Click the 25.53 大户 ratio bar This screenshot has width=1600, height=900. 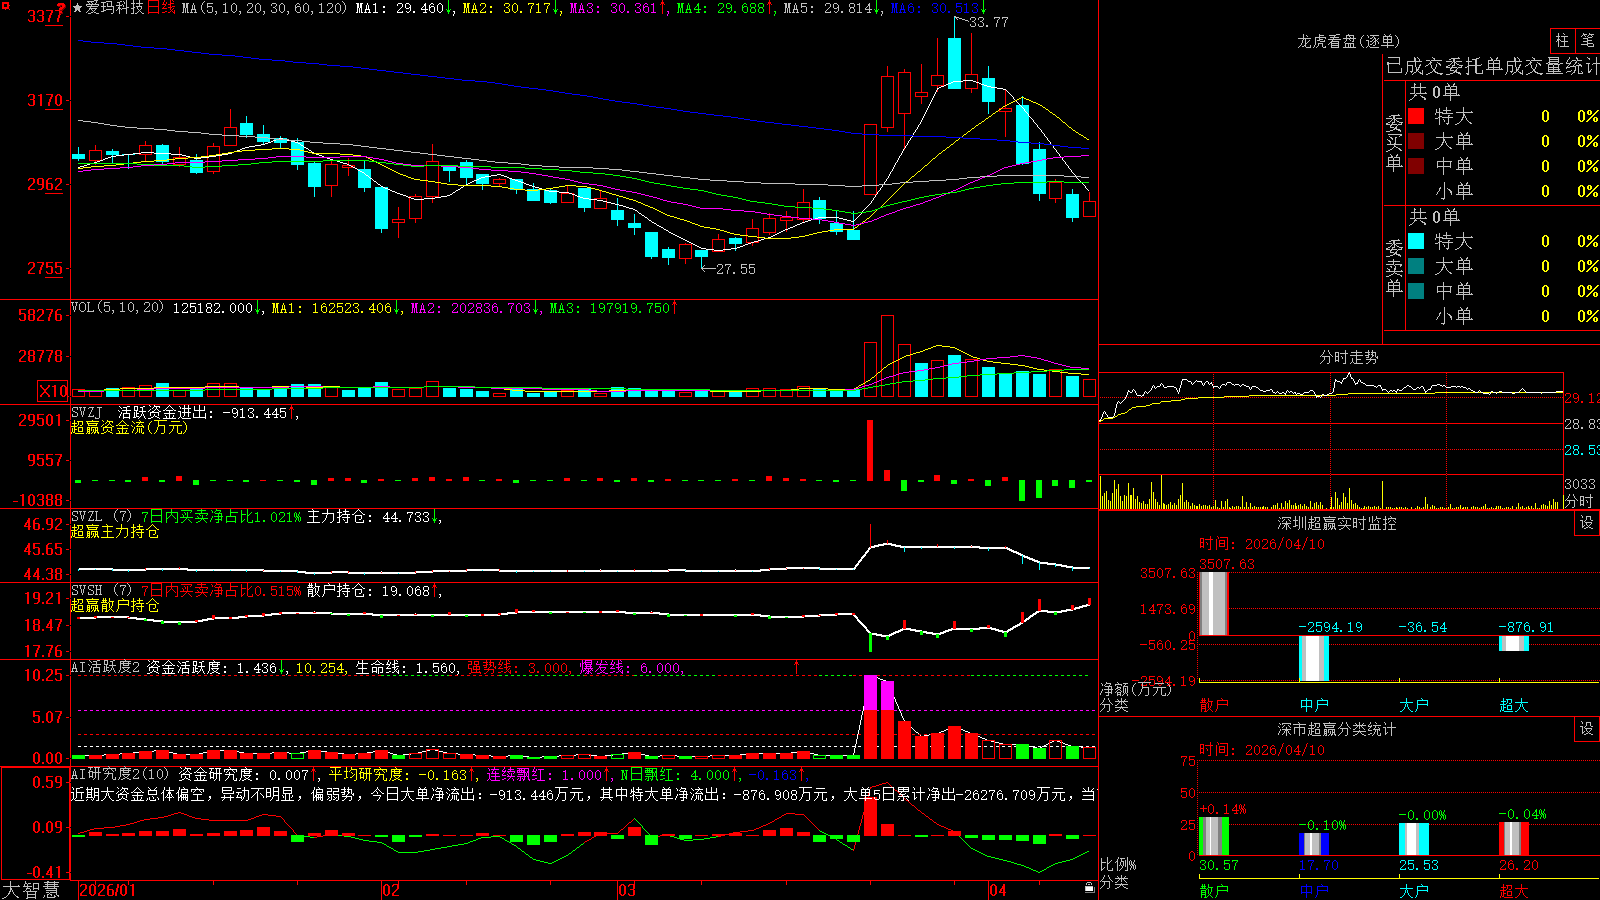[x=1414, y=840]
